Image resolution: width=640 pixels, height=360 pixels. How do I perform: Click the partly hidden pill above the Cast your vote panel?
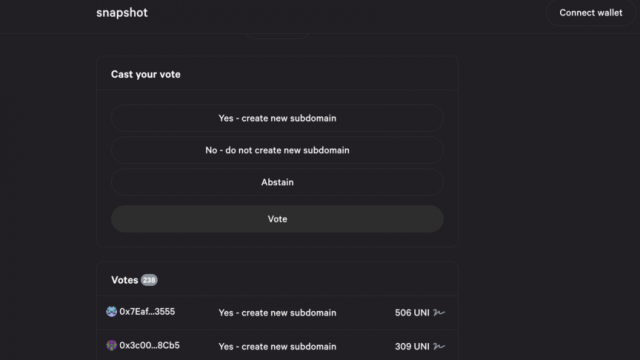pos(277,36)
